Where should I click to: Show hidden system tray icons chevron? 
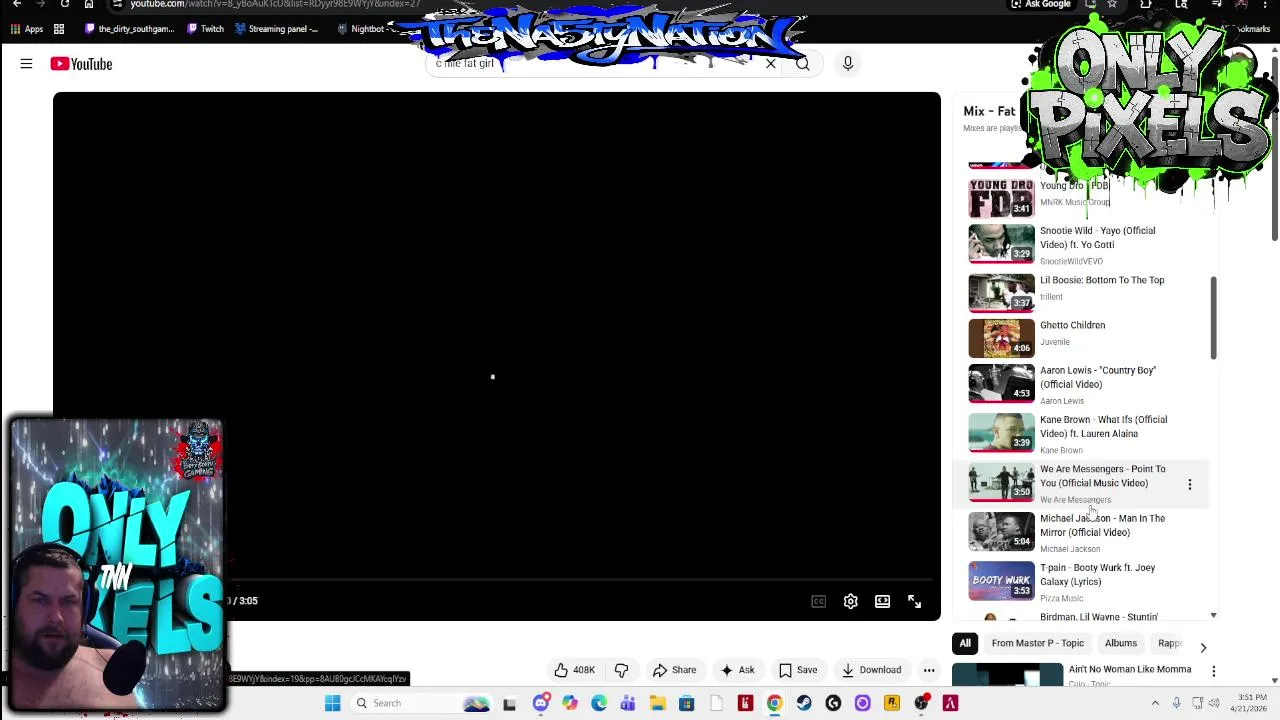(x=1155, y=703)
